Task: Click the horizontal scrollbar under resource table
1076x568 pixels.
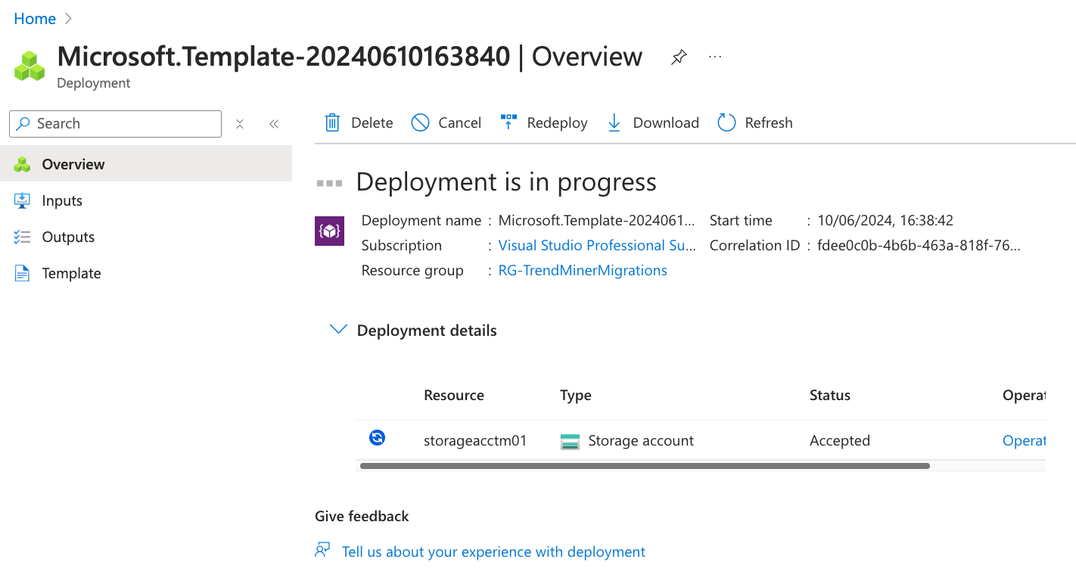Action: pyautogui.click(x=644, y=466)
